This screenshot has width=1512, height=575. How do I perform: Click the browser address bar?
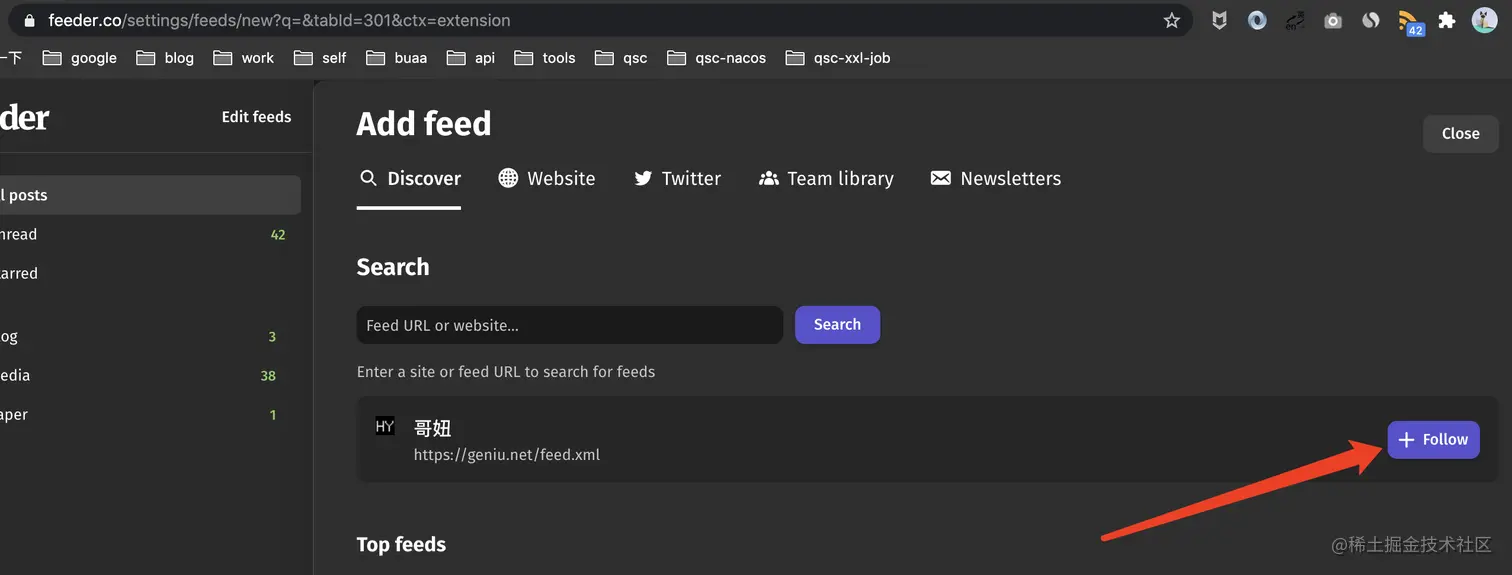(x=600, y=21)
